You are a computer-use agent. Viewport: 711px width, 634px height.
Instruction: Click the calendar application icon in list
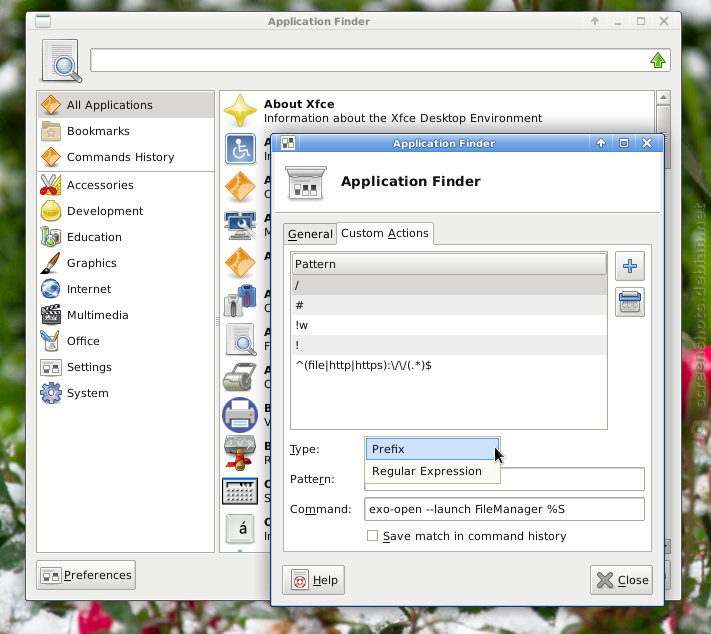240,491
